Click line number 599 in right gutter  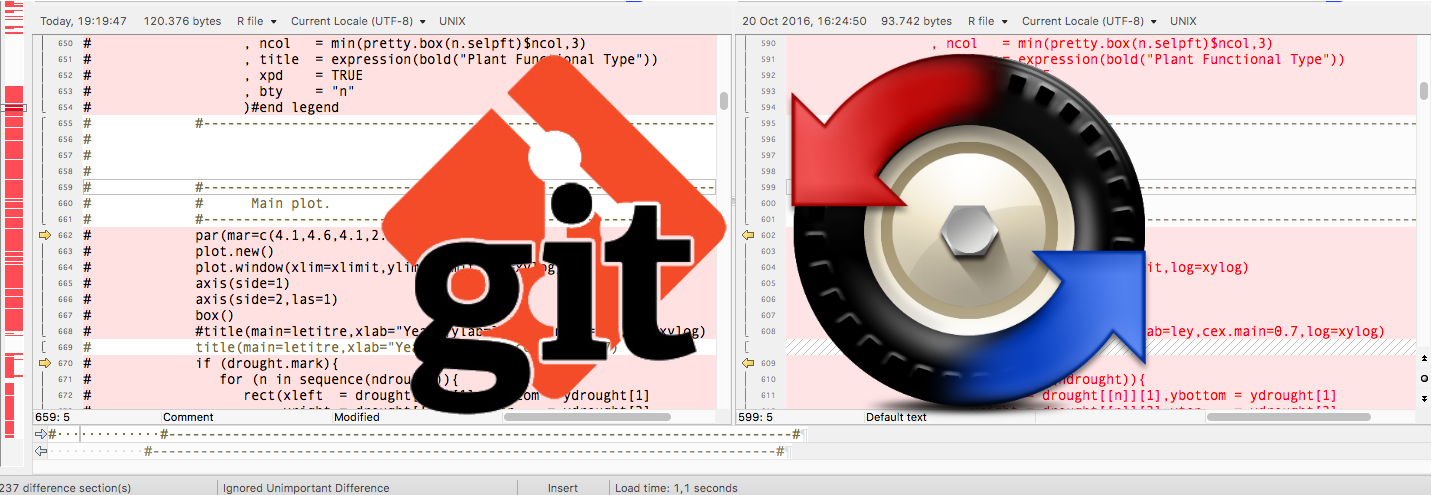pos(768,187)
